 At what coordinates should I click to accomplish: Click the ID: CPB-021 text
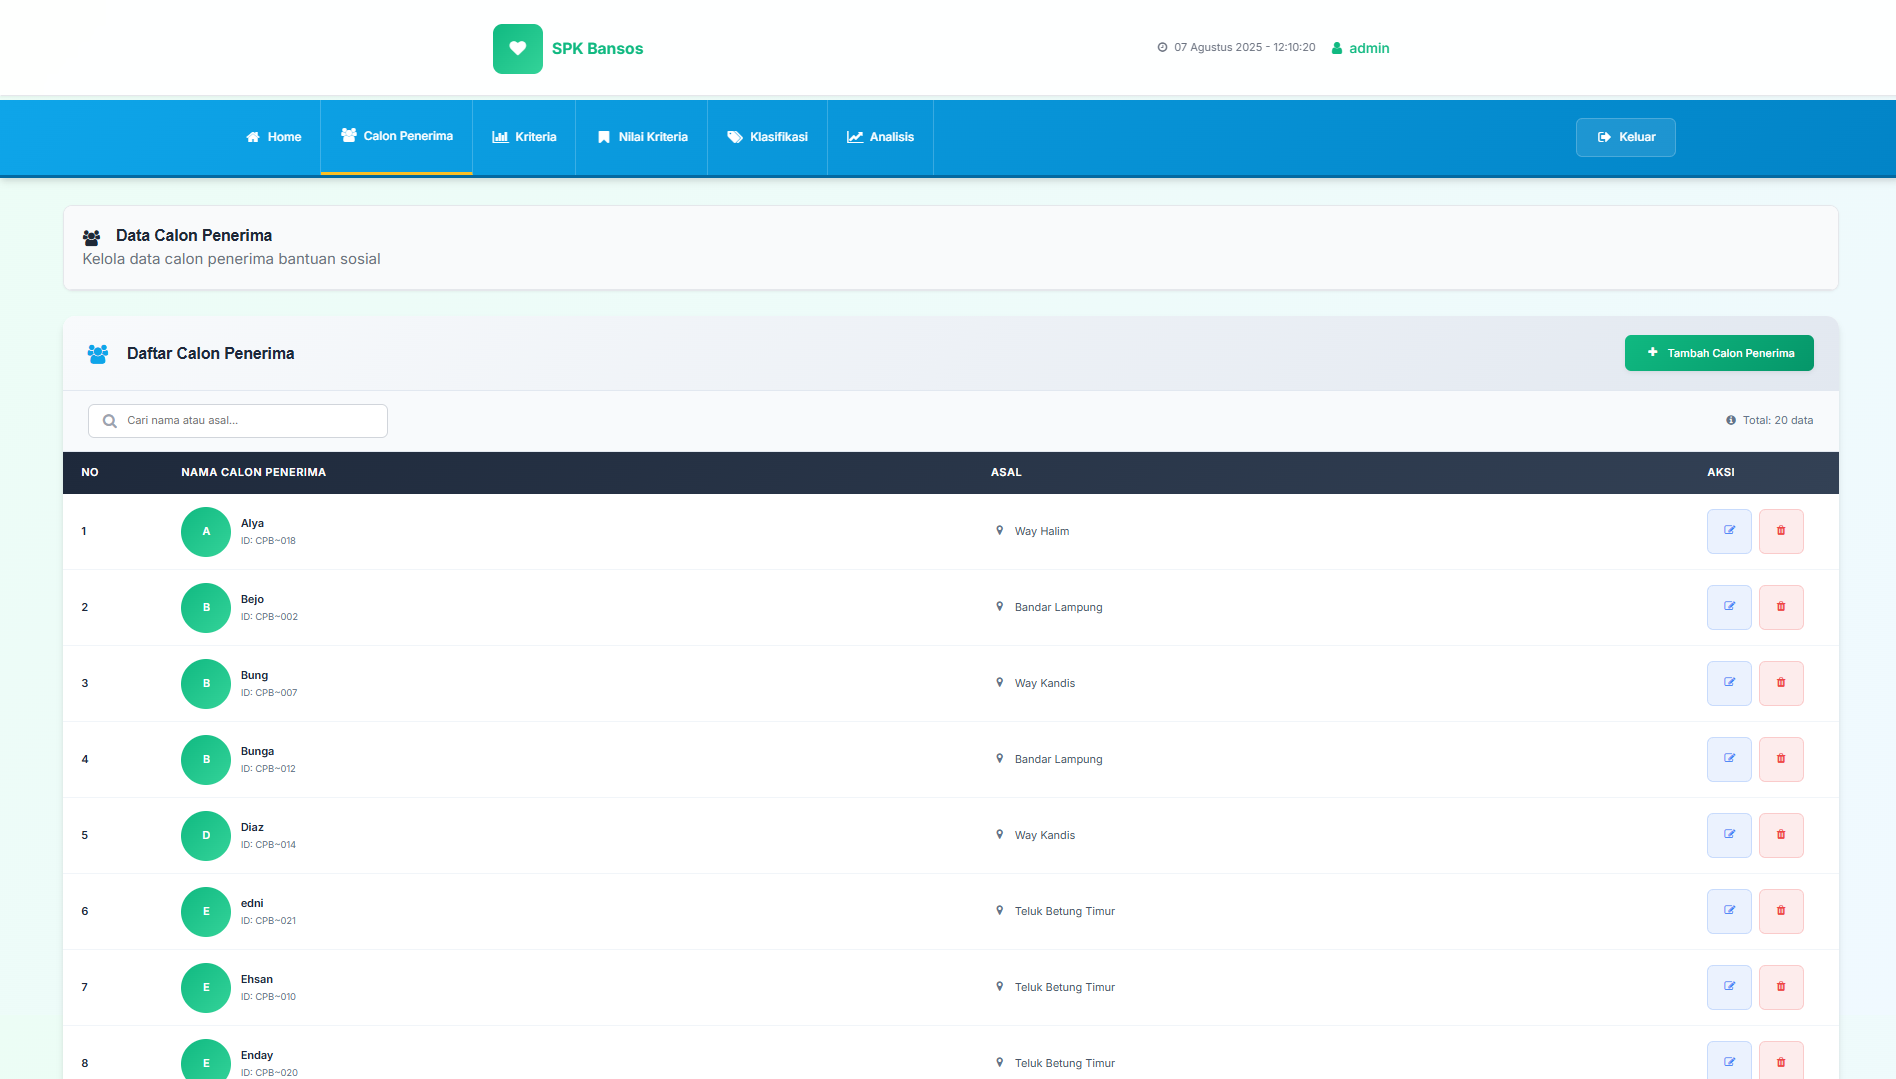pyautogui.click(x=268, y=921)
